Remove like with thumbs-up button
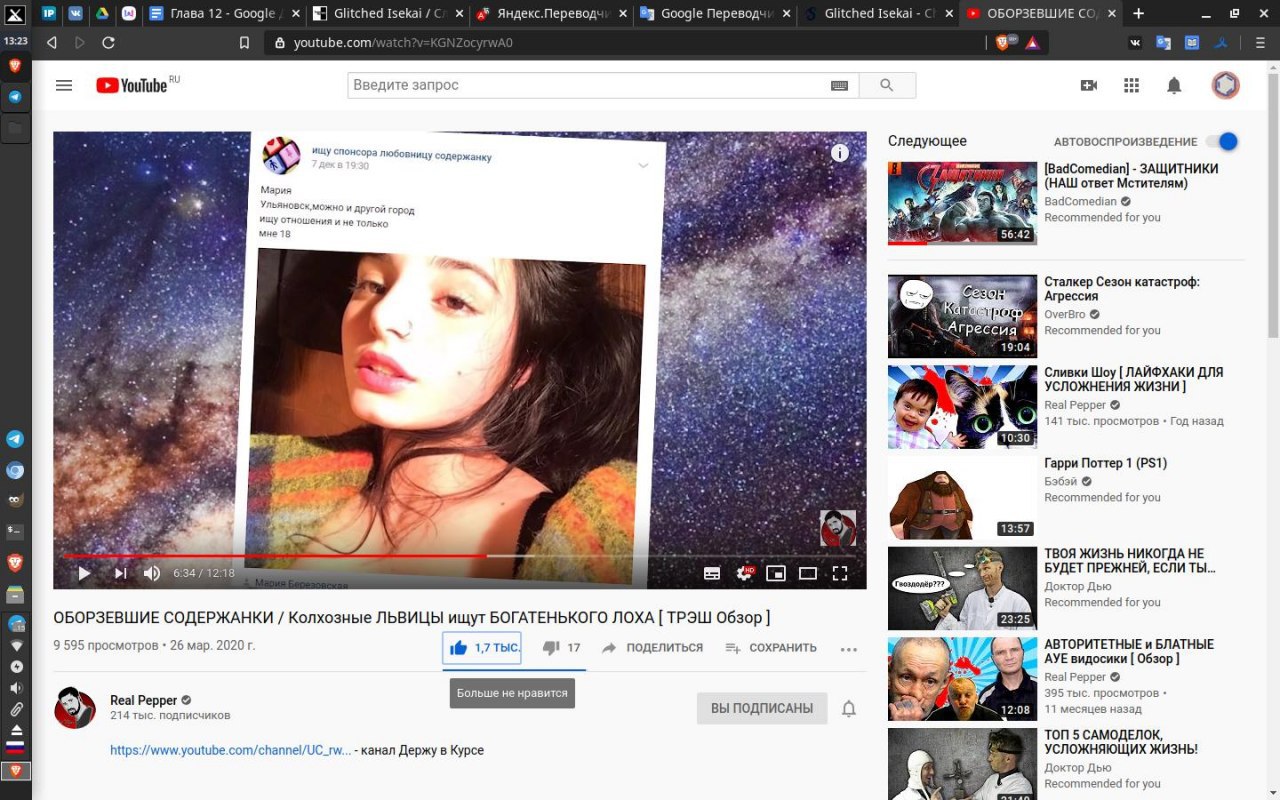Screen dimensions: 1280x800 tap(482, 647)
